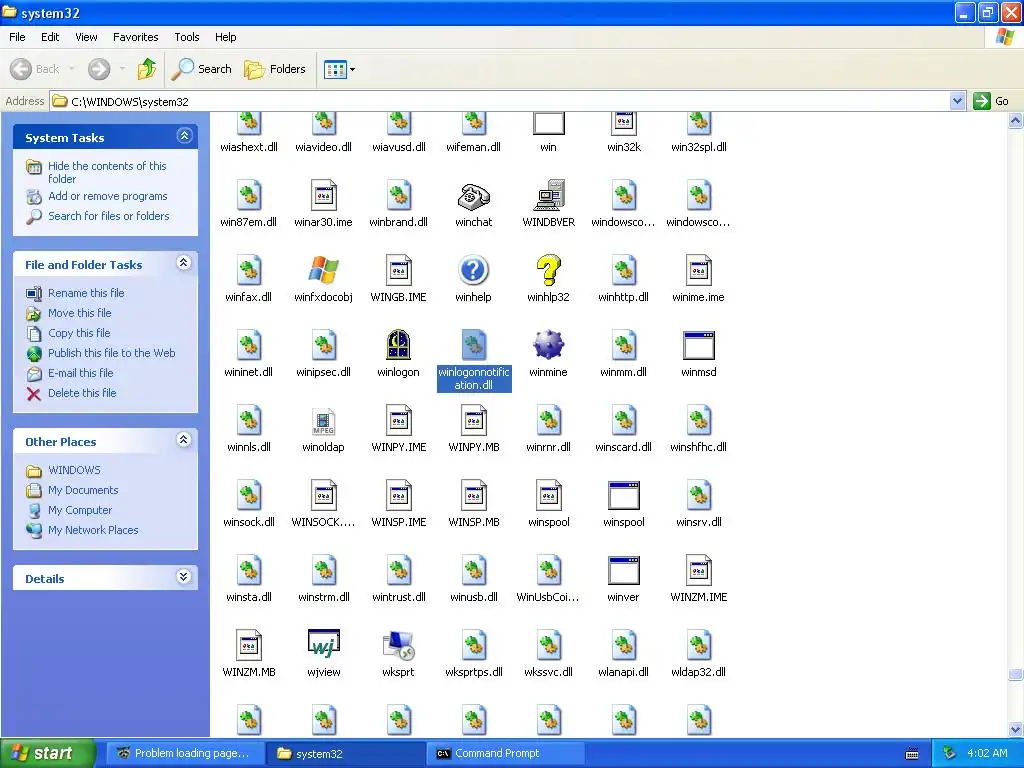Open the Help menu

(x=225, y=37)
